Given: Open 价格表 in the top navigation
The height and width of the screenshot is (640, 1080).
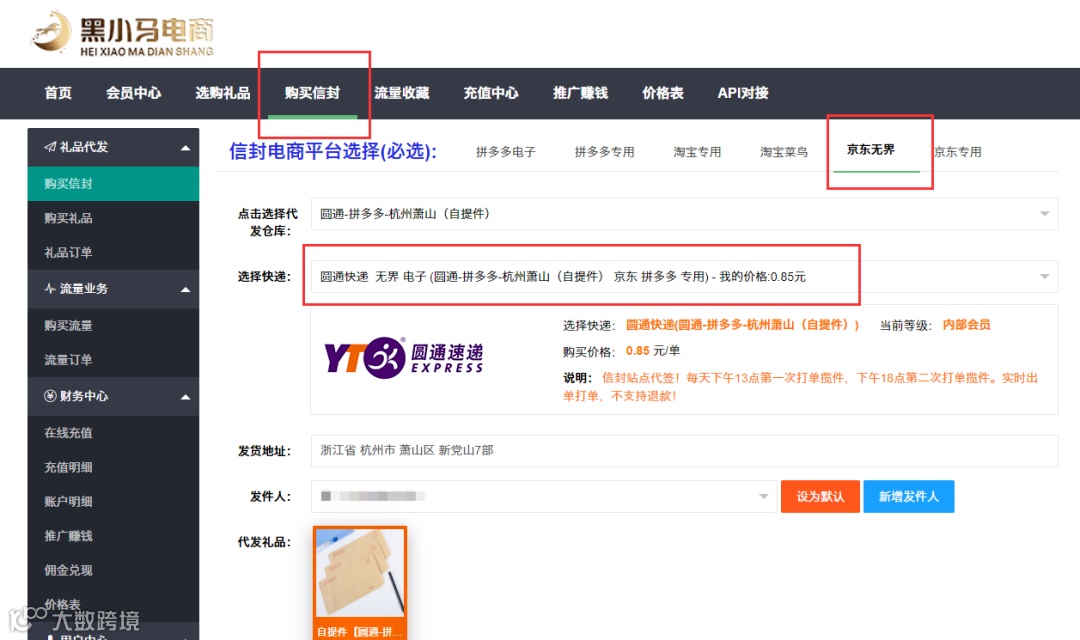Looking at the screenshot, I should pyautogui.click(x=663, y=93).
